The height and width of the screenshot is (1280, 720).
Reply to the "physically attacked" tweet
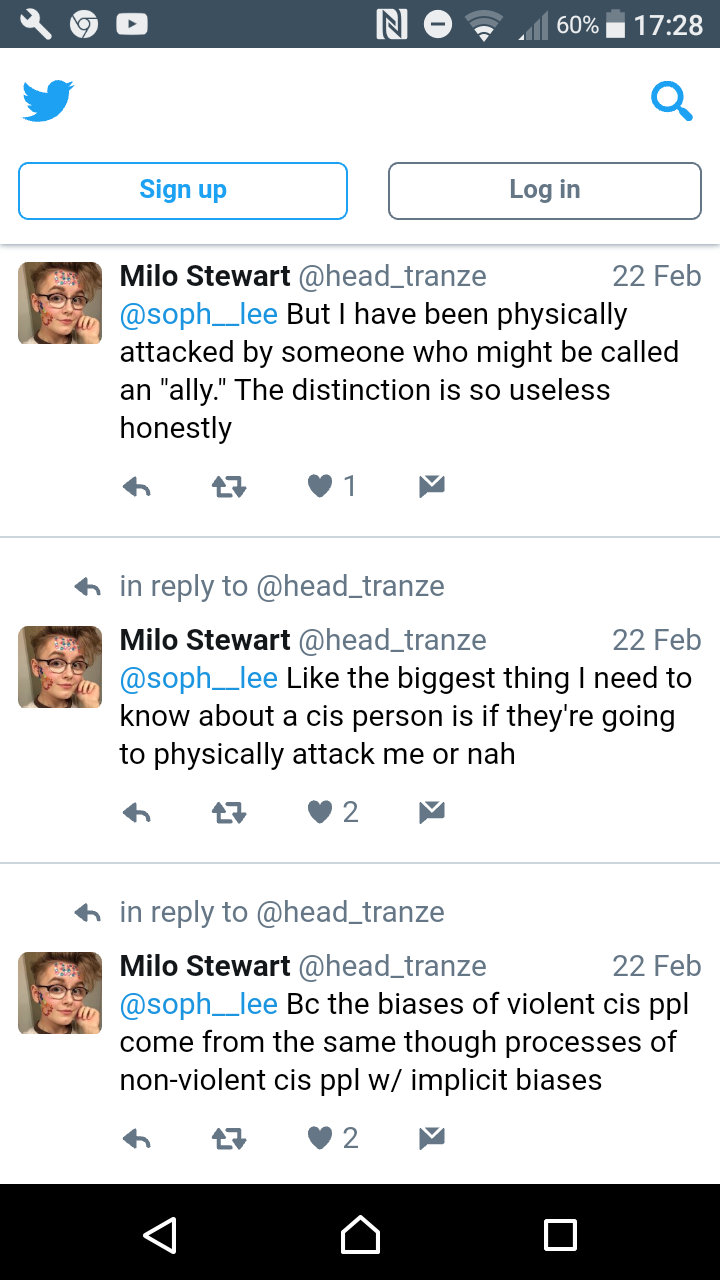click(137, 487)
